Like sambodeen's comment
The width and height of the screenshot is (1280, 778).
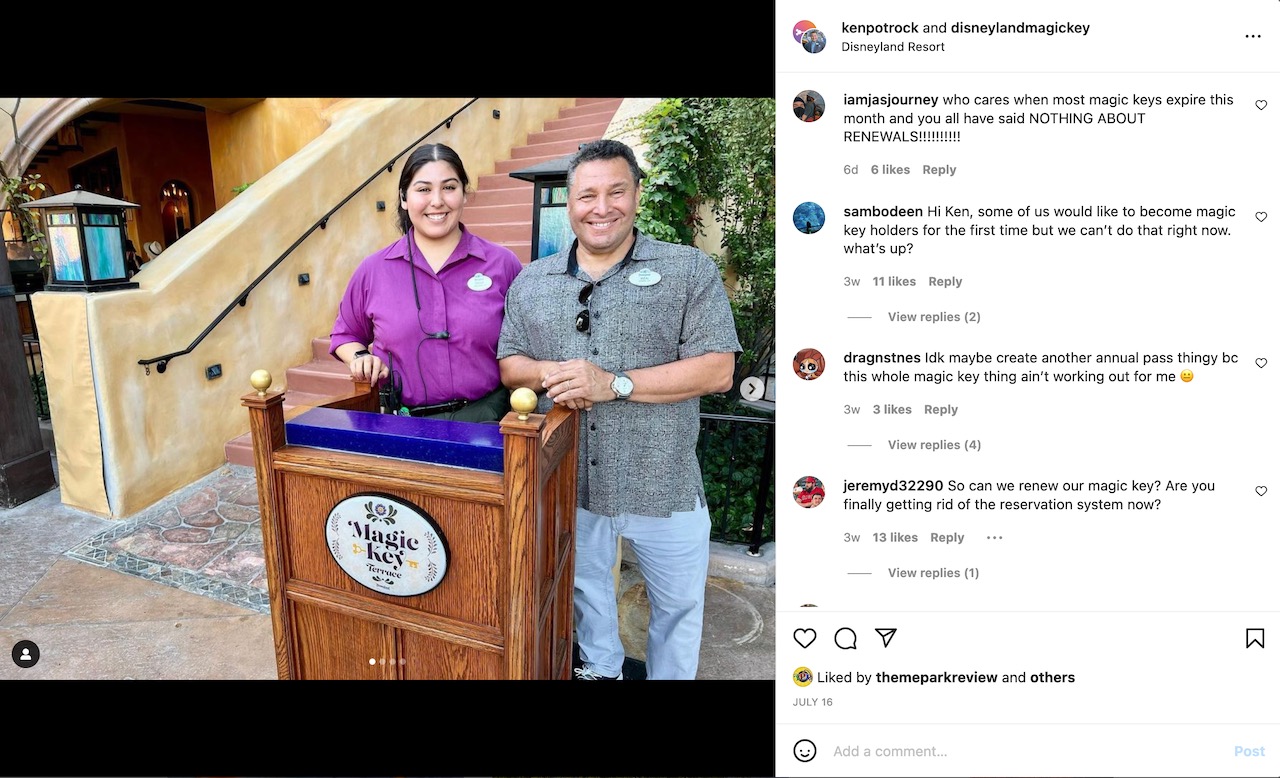1261,217
